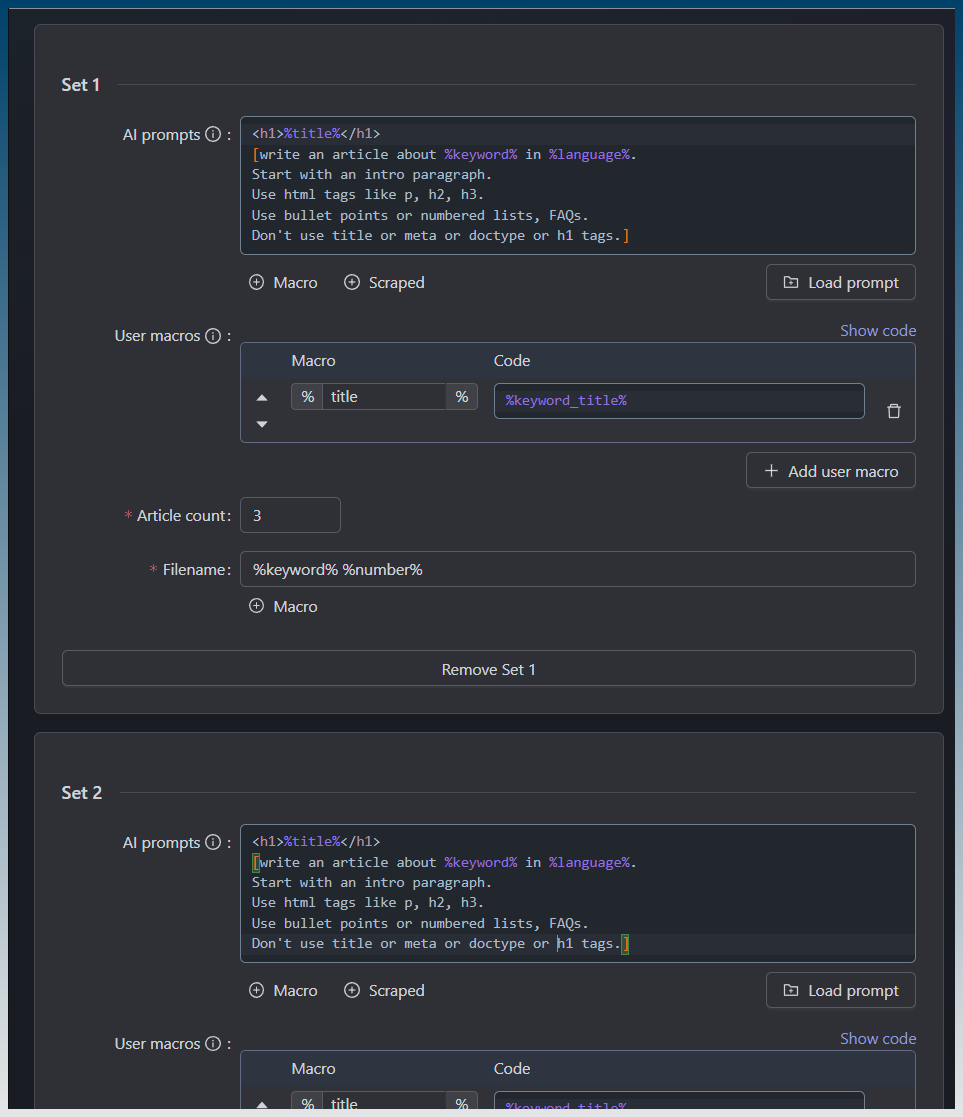963x1117 pixels.
Task: Click Show code link in Set 2
Action: (877, 1039)
